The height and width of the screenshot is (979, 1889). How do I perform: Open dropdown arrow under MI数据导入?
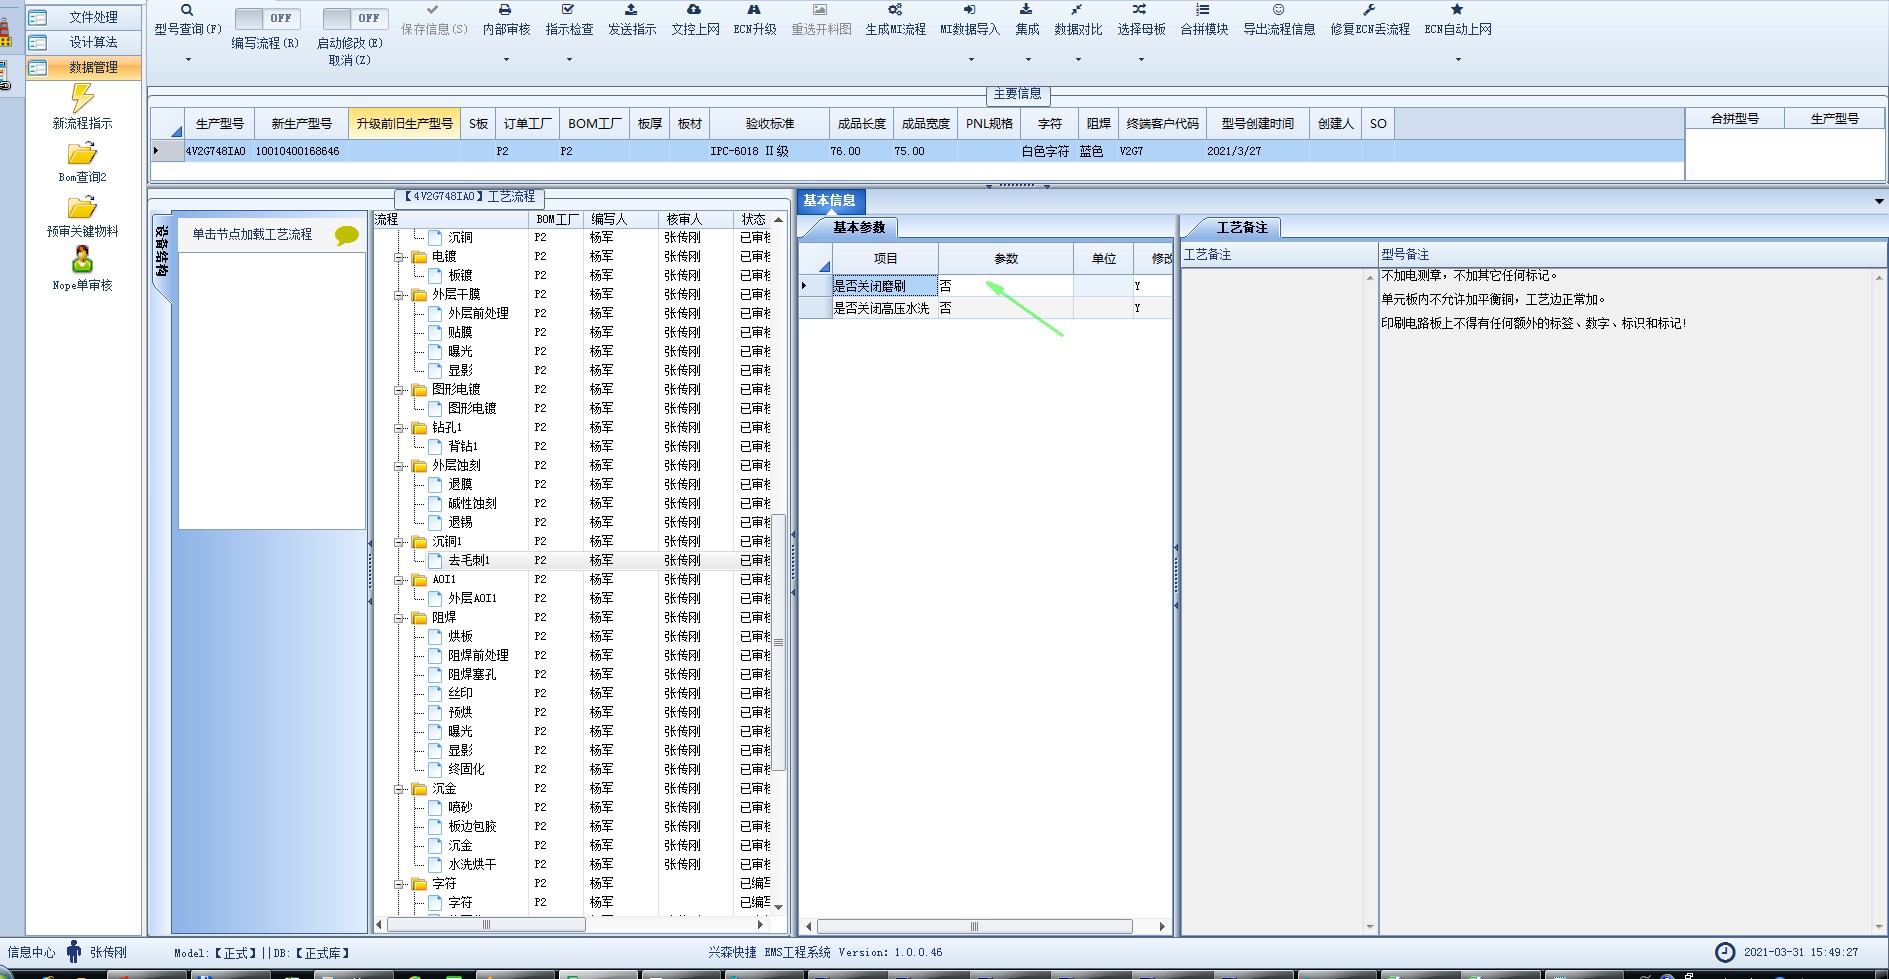970,60
